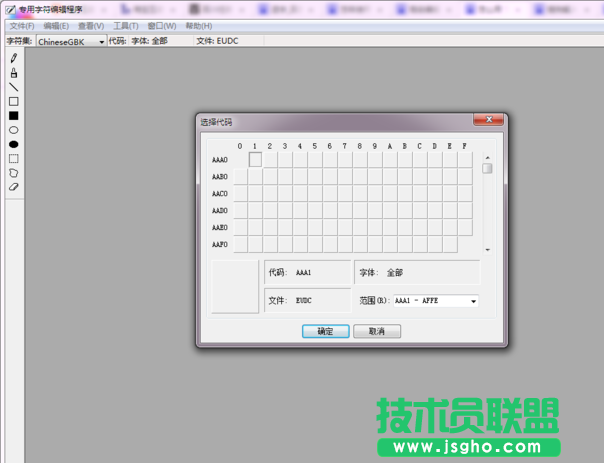Open the 文件(F) menu
604x463 pixels.
point(22,26)
